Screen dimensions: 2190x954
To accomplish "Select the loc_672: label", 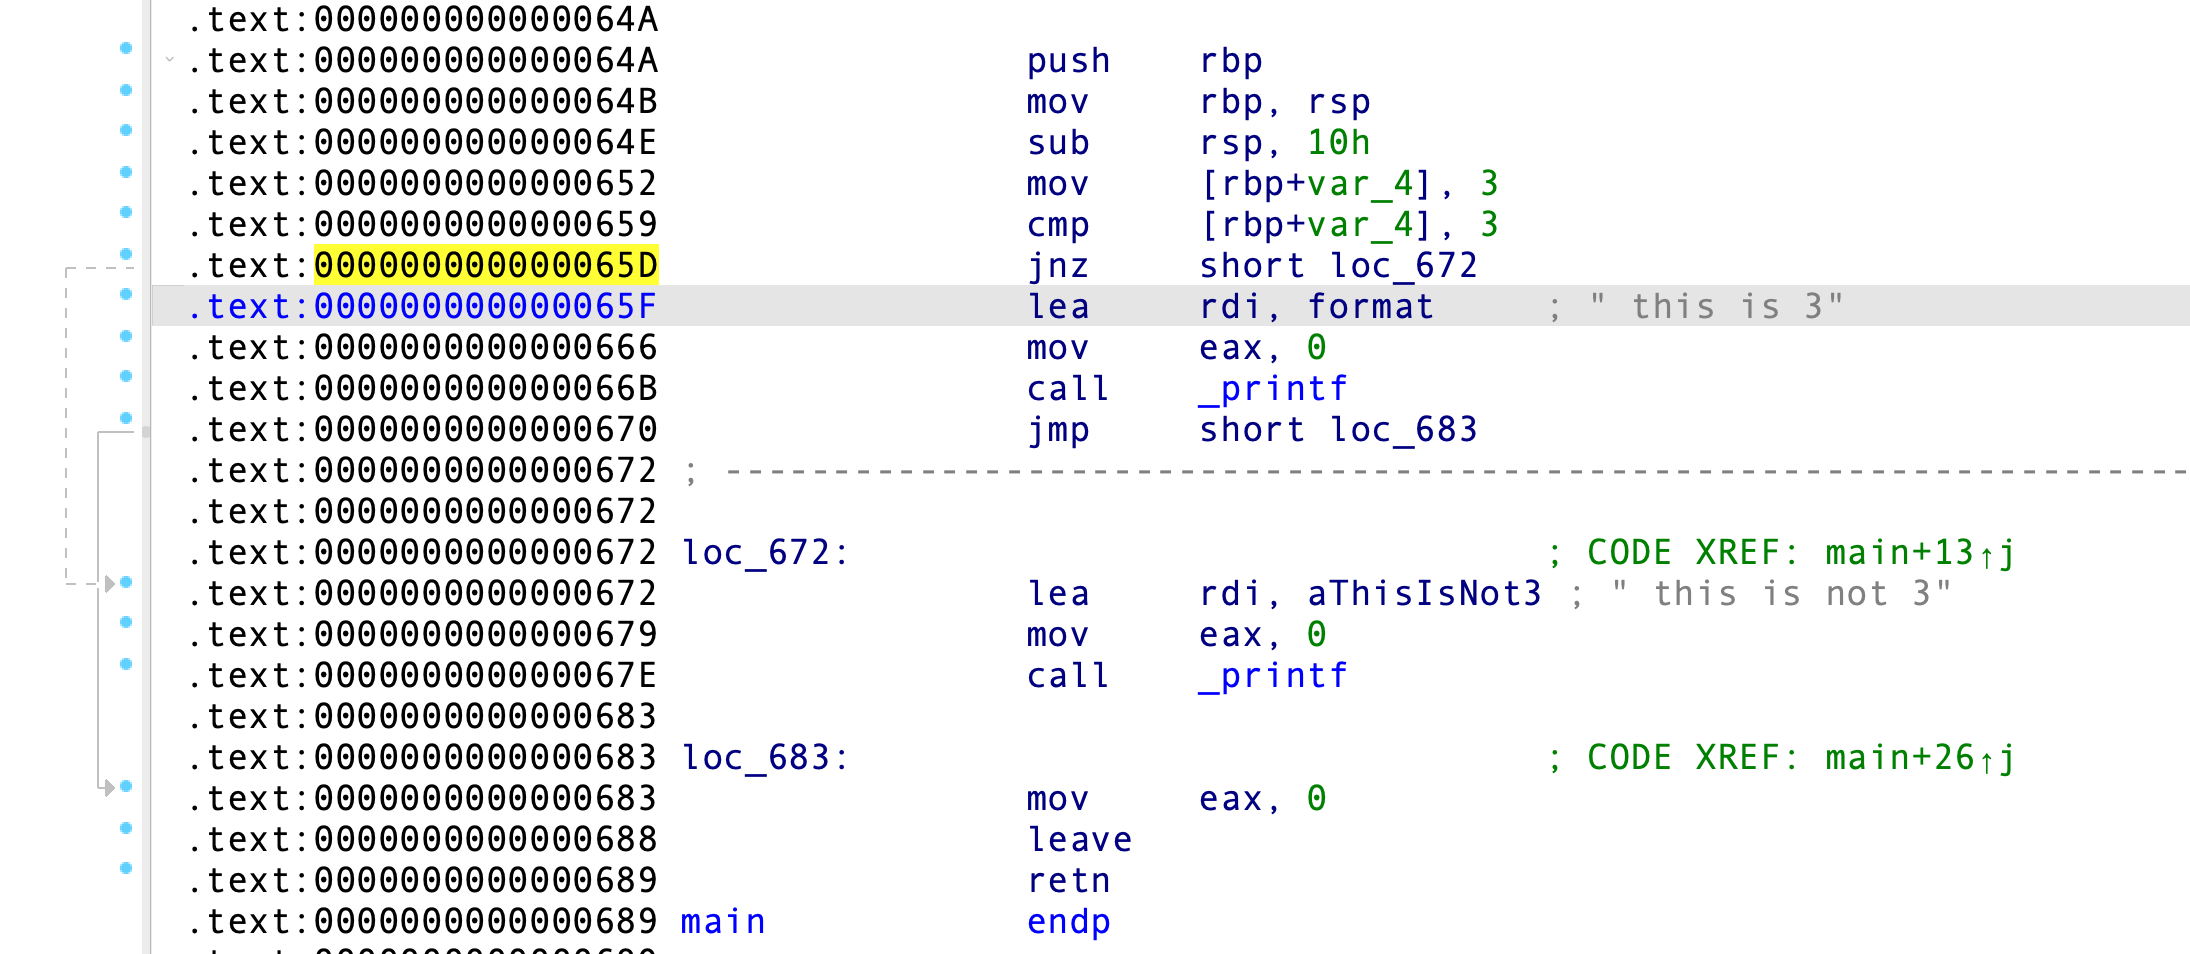I will (765, 553).
